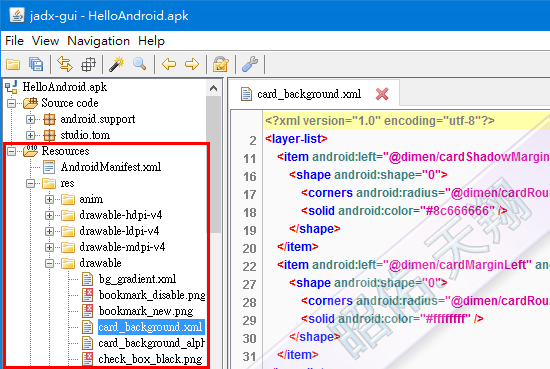Expand the android.support package
Screen dimensions: 550x369
(x=31, y=119)
